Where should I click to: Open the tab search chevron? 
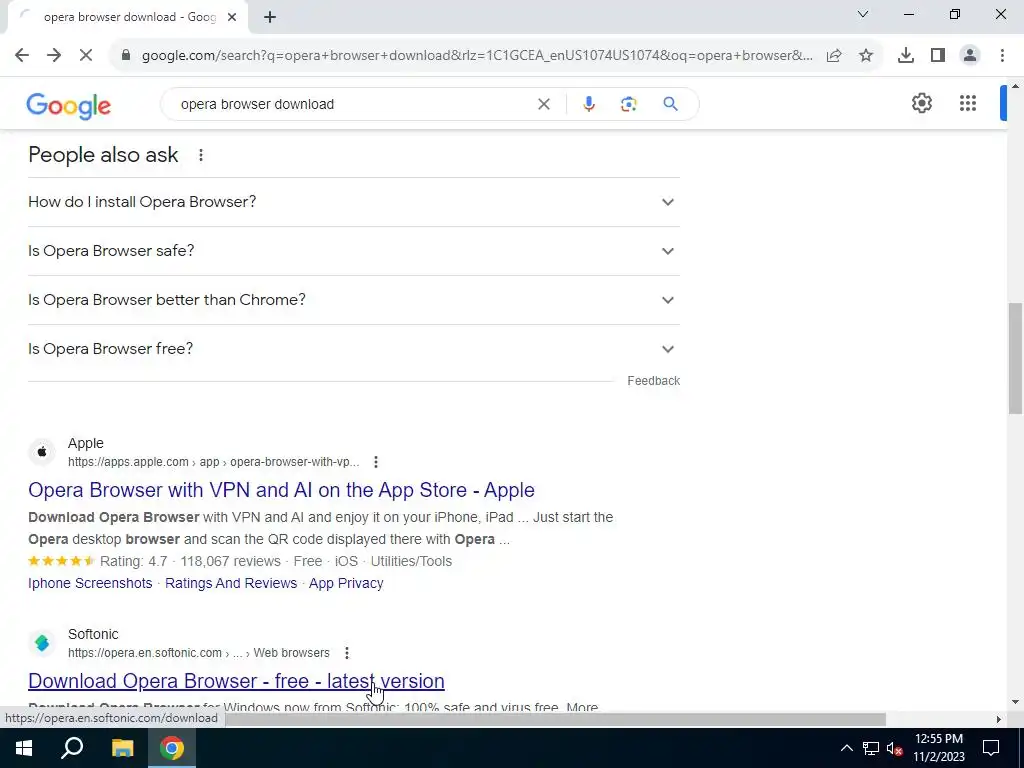click(863, 14)
